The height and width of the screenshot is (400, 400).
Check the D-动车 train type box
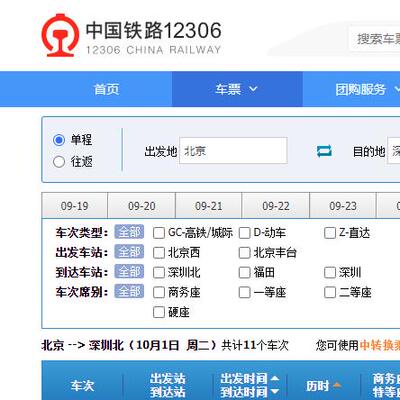(244, 233)
